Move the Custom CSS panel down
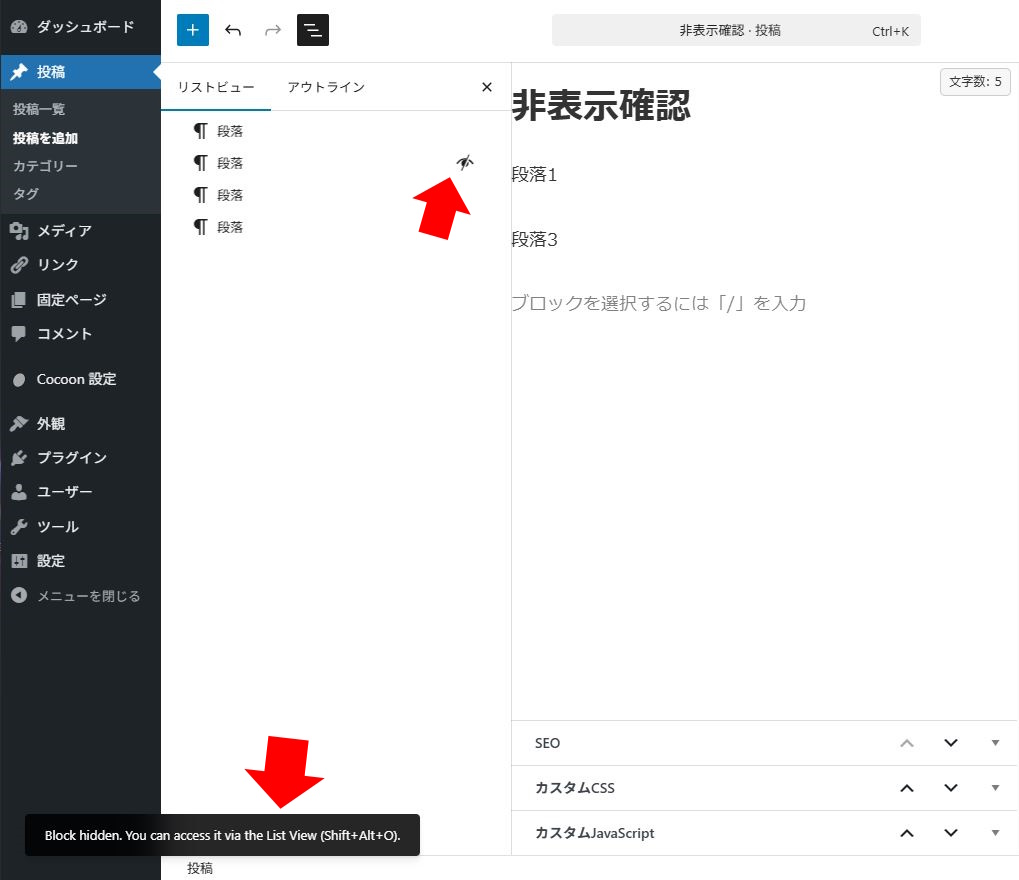The height and width of the screenshot is (880, 1019). pos(951,788)
